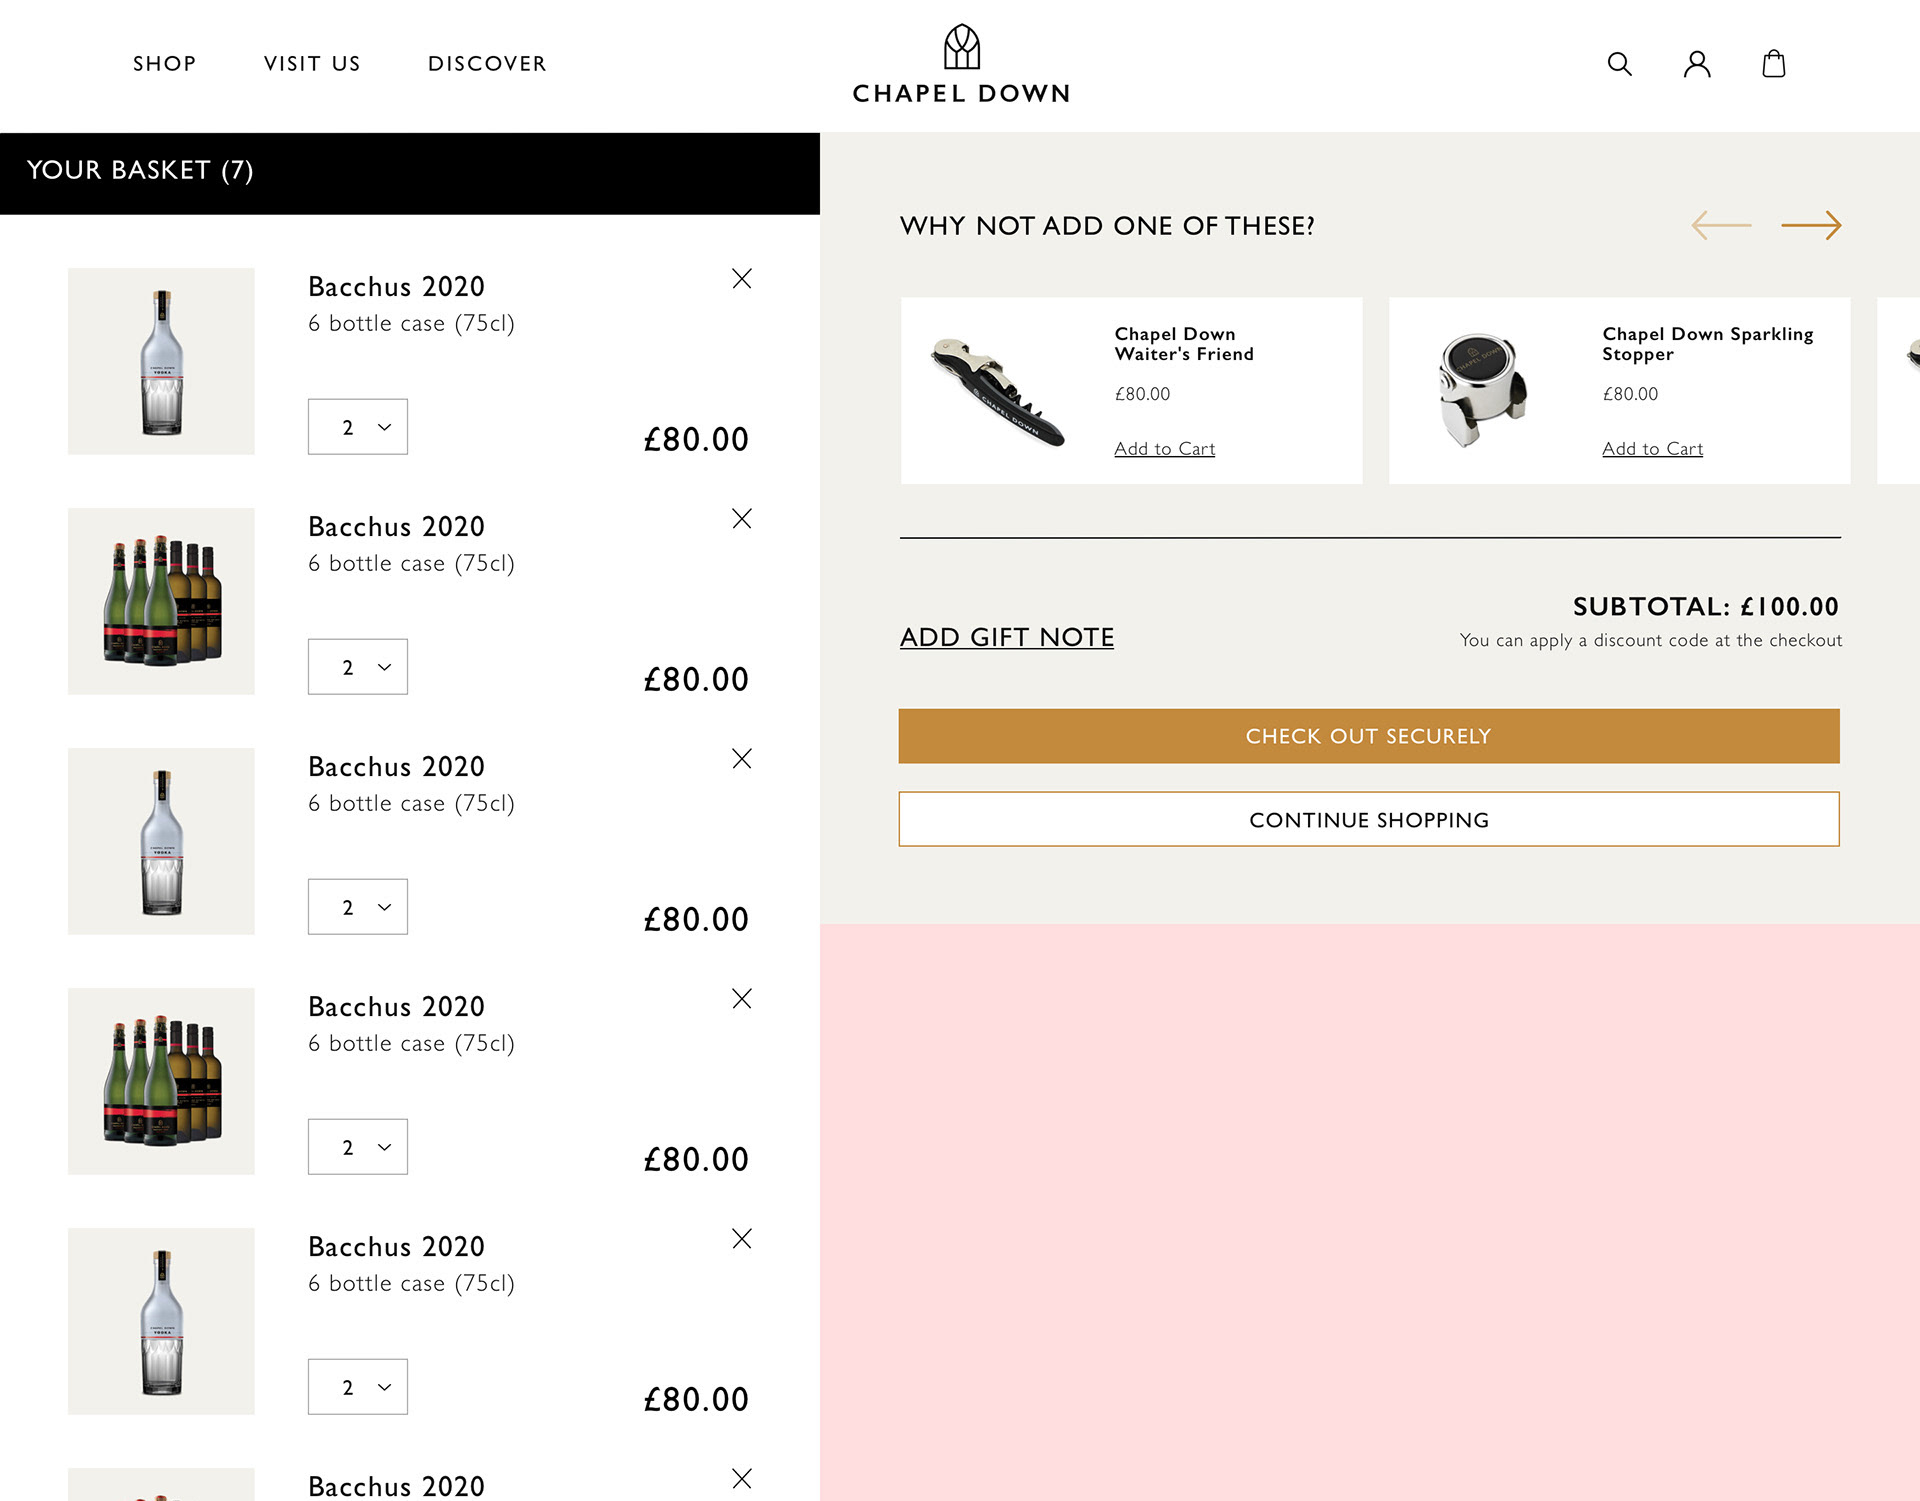
Task: Go to previous suggested products arrow
Action: click(x=1721, y=225)
